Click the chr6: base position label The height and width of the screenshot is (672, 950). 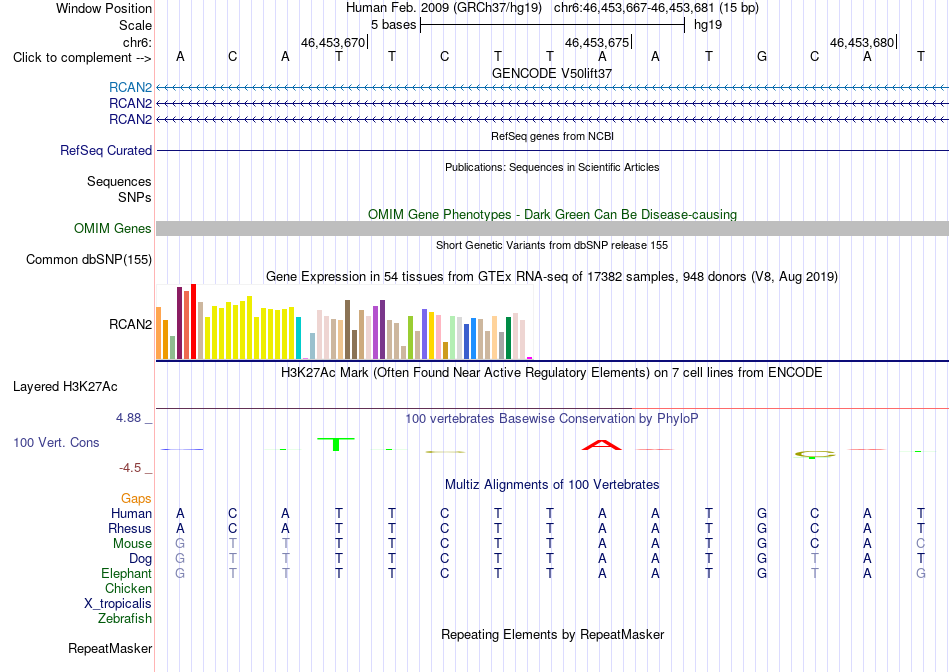click(x=137, y=42)
